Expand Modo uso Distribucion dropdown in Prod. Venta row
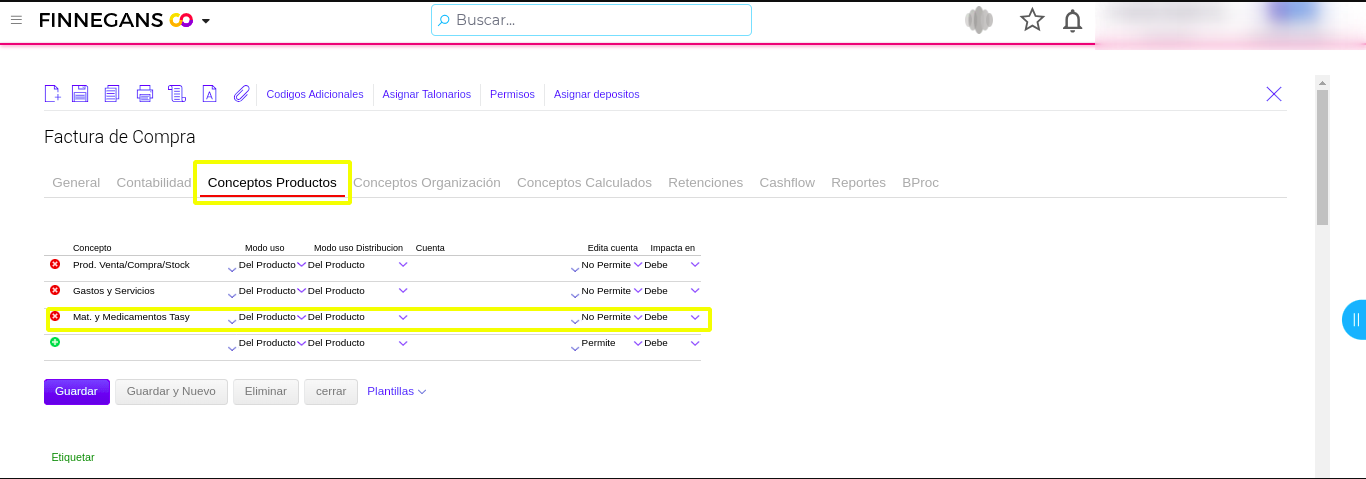 (x=403, y=265)
